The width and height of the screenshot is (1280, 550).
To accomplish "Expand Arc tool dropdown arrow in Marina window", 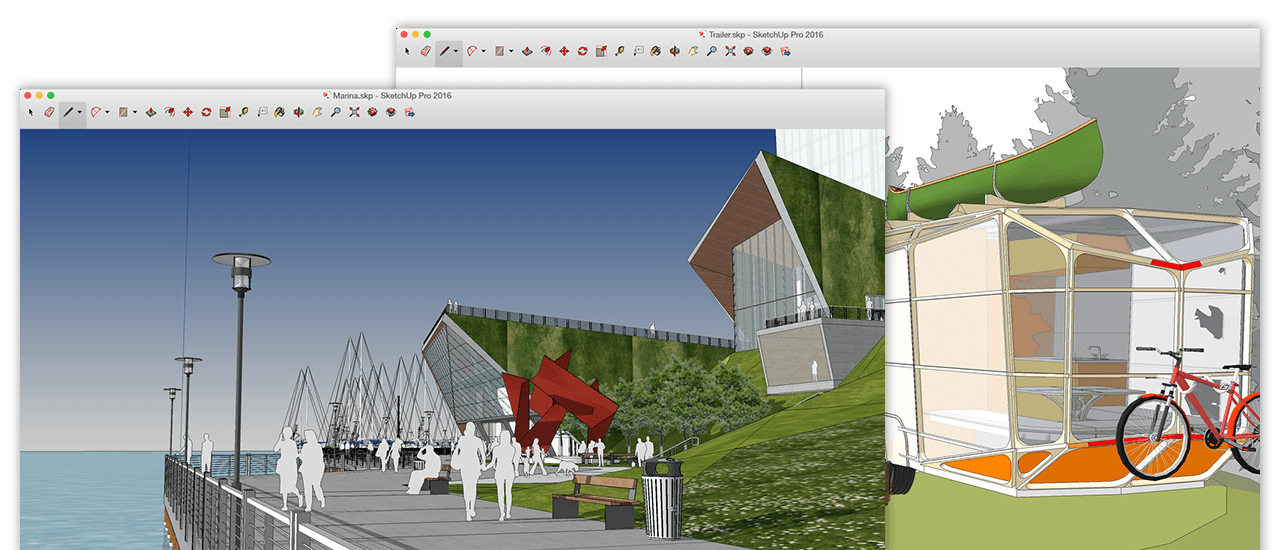I will [x=107, y=112].
